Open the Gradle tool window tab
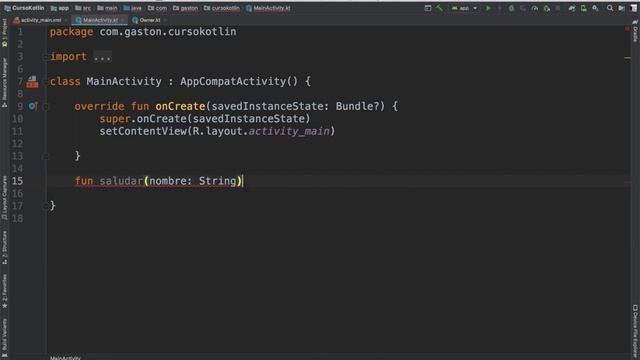This screenshot has width=640, height=360. 635,32
